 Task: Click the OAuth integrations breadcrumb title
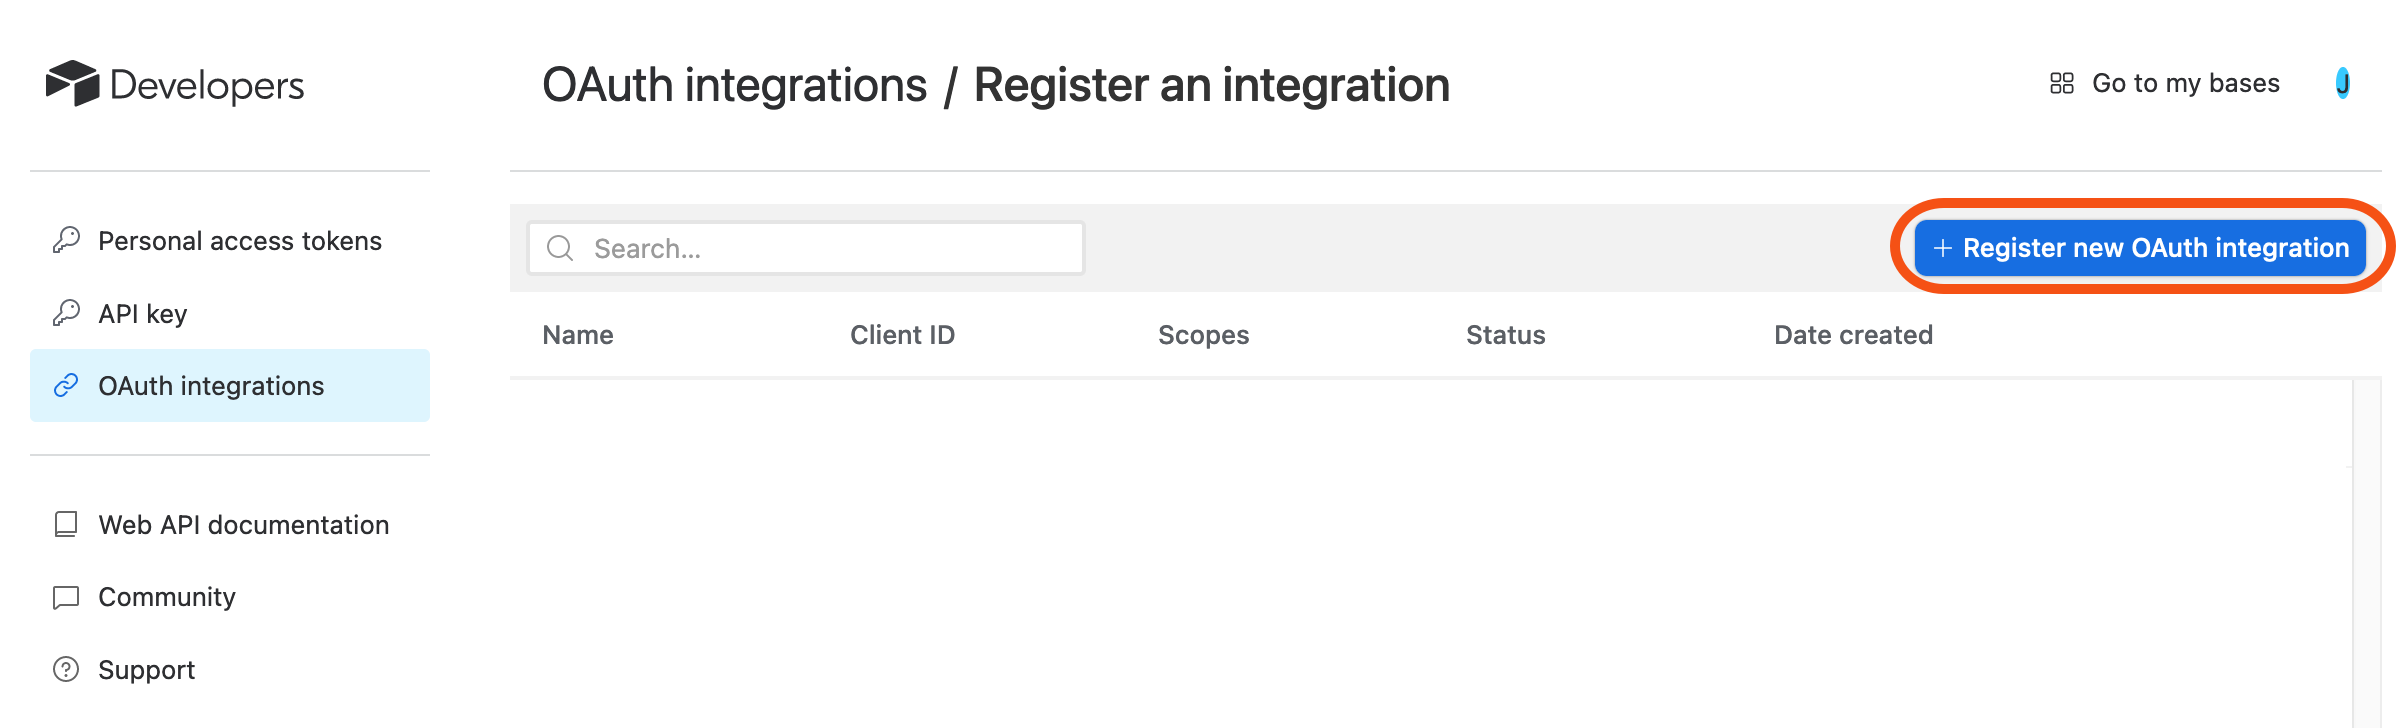coord(735,85)
